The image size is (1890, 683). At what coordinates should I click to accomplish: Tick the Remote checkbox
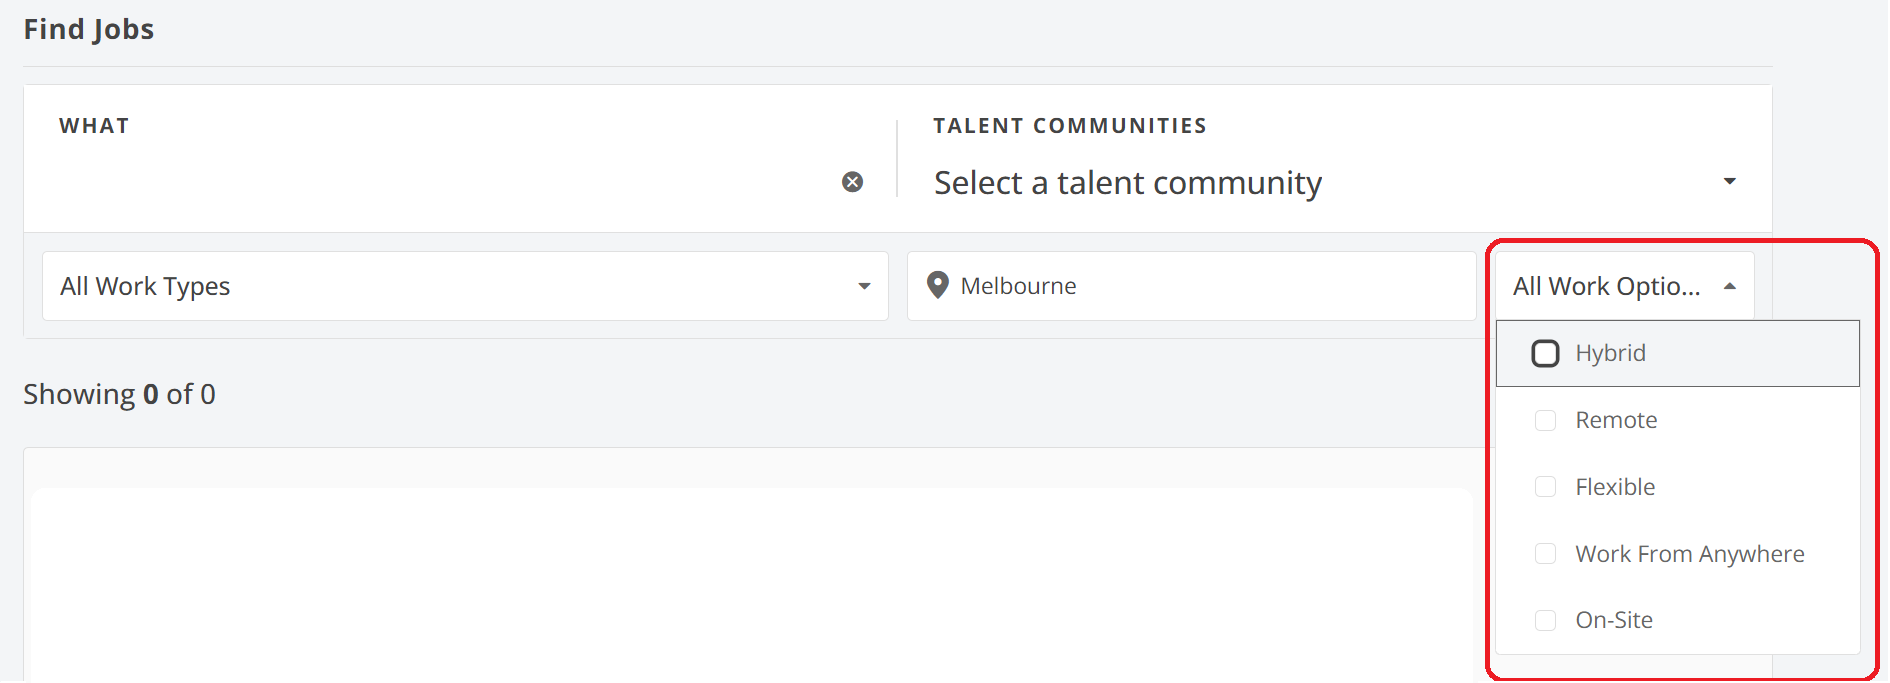point(1545,420)
